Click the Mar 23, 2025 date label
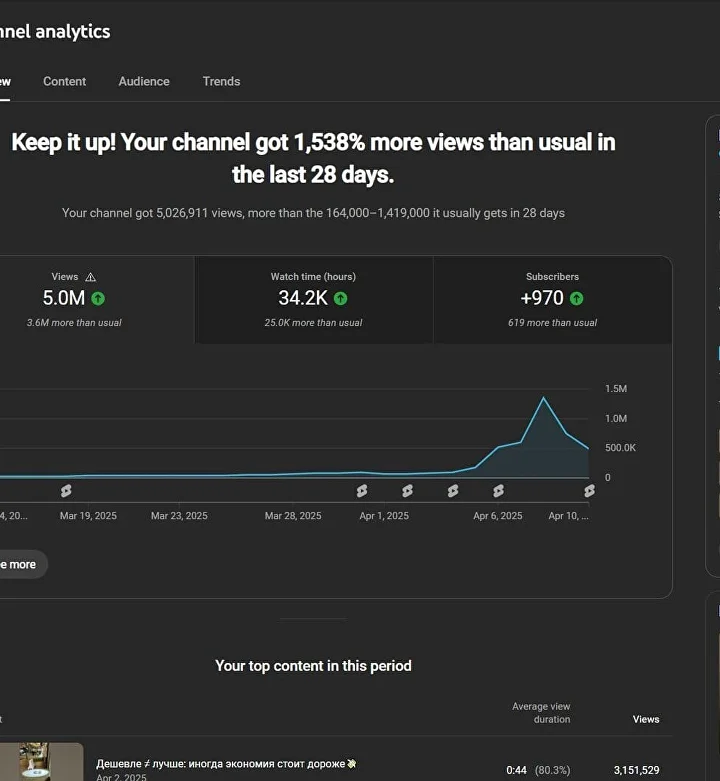The height and width of the screenshot is (781, 720). (179, 516)
